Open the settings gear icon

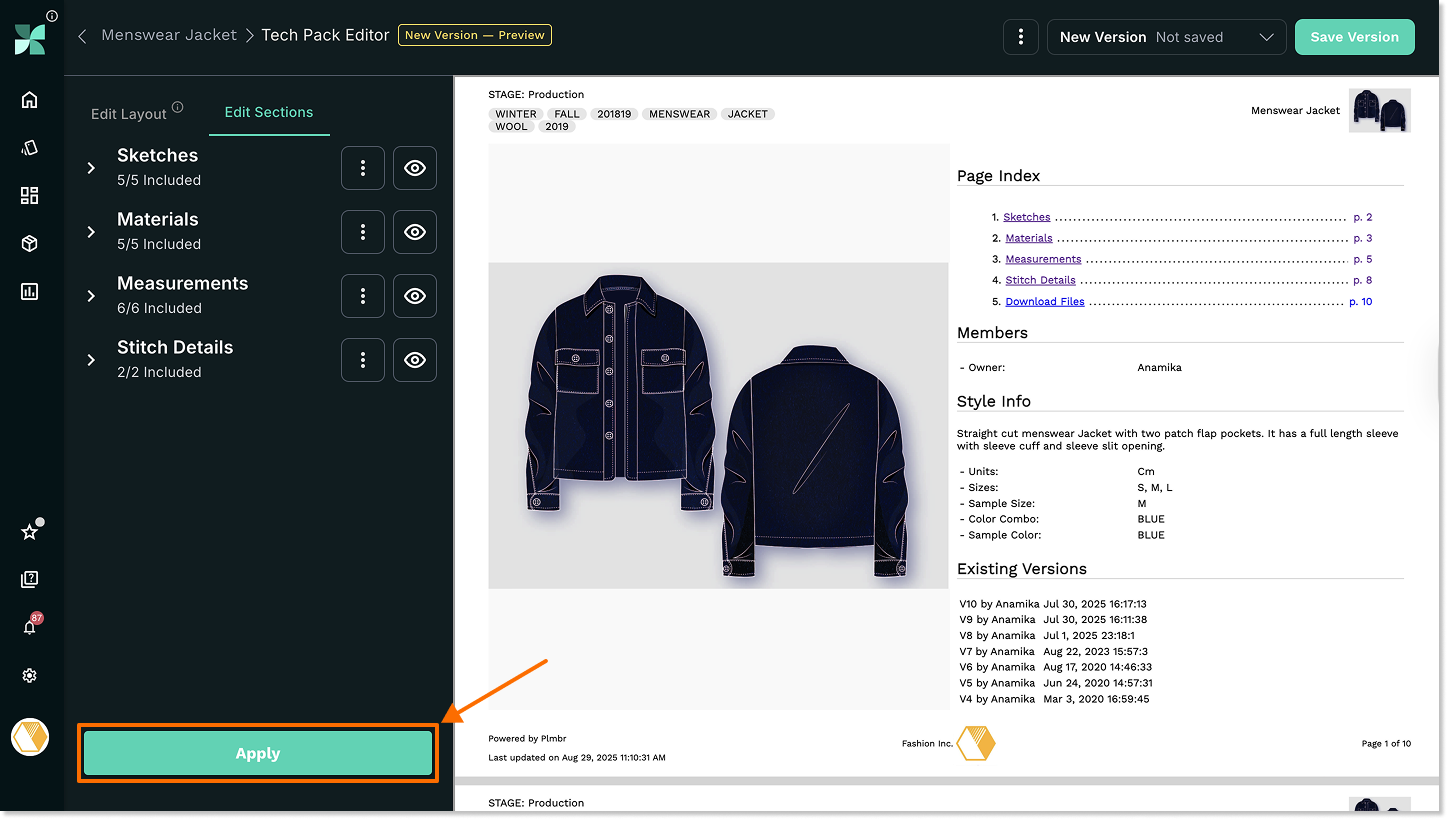click(x=30, y=676)
